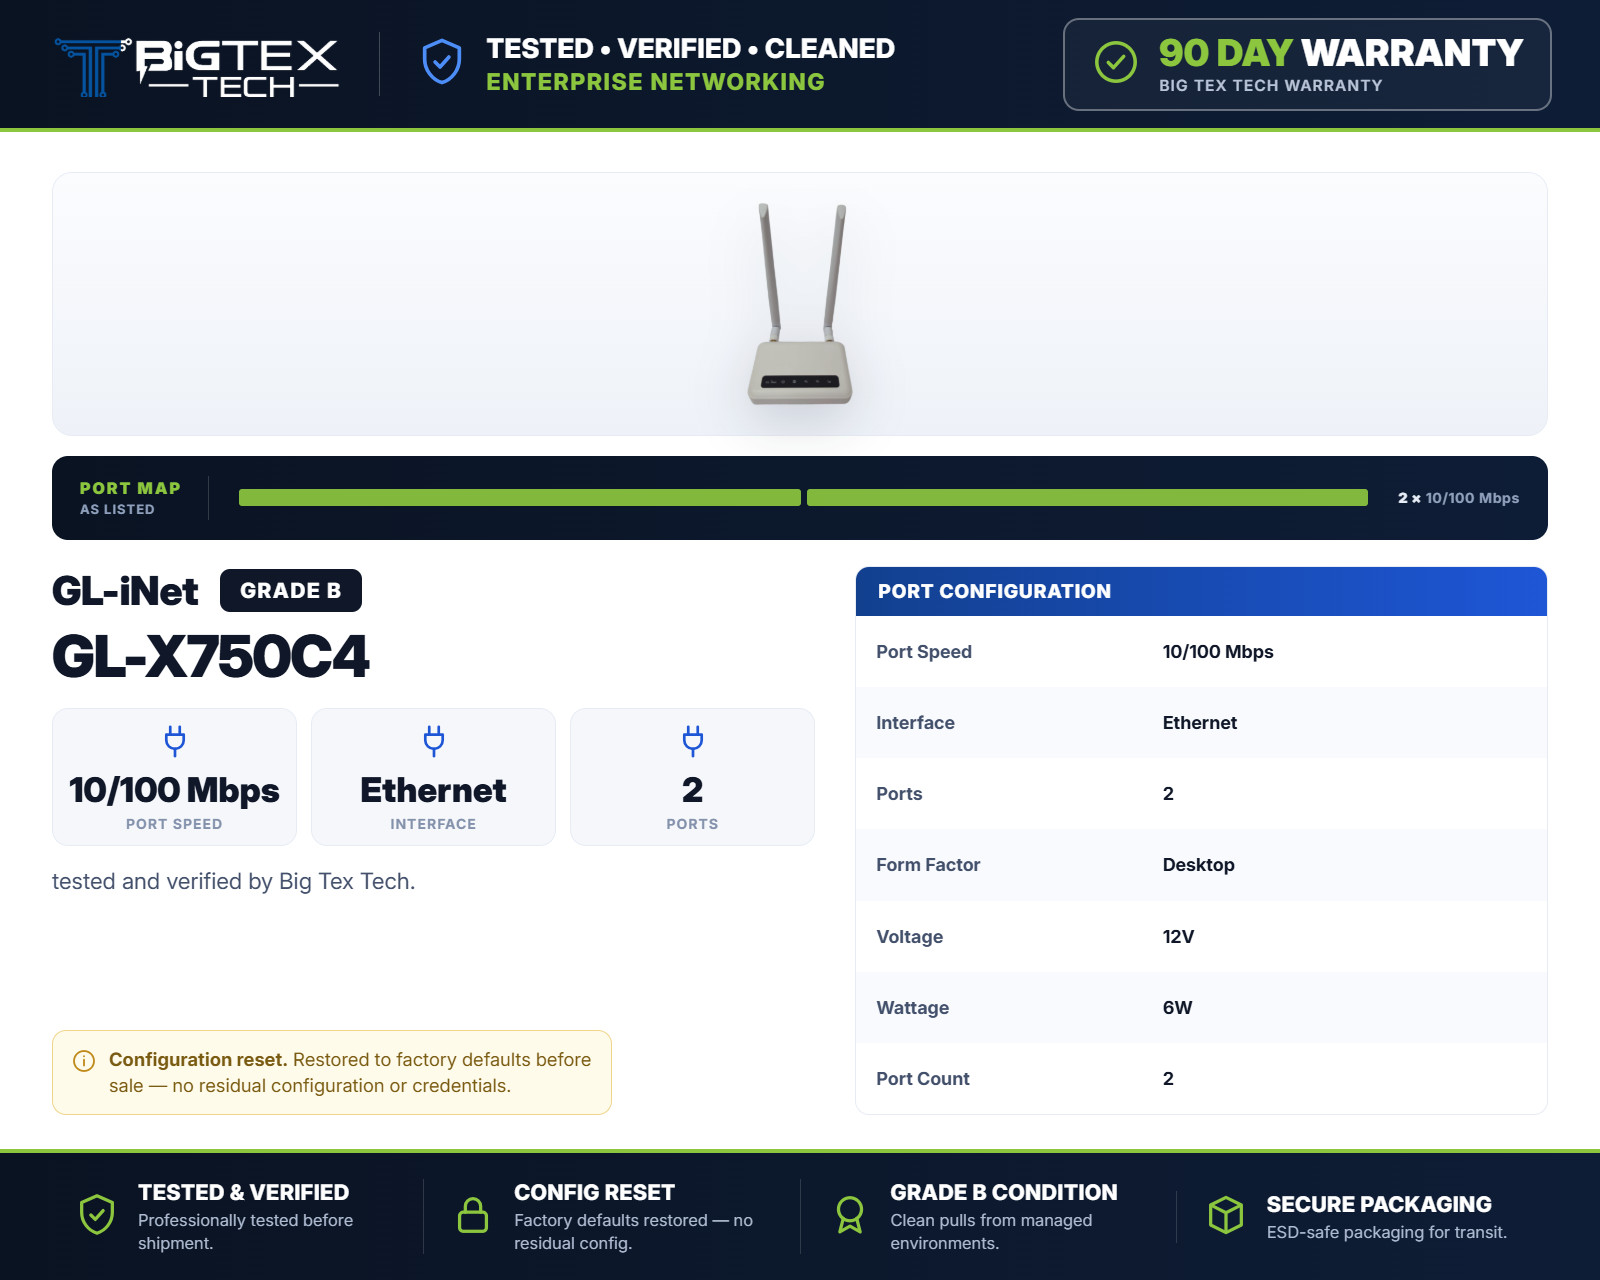Viewport: 1600px width, 1280px height.
Task: Click 'BIG TEX TECH WARRANTY' text
Action: click(1271, 86)
